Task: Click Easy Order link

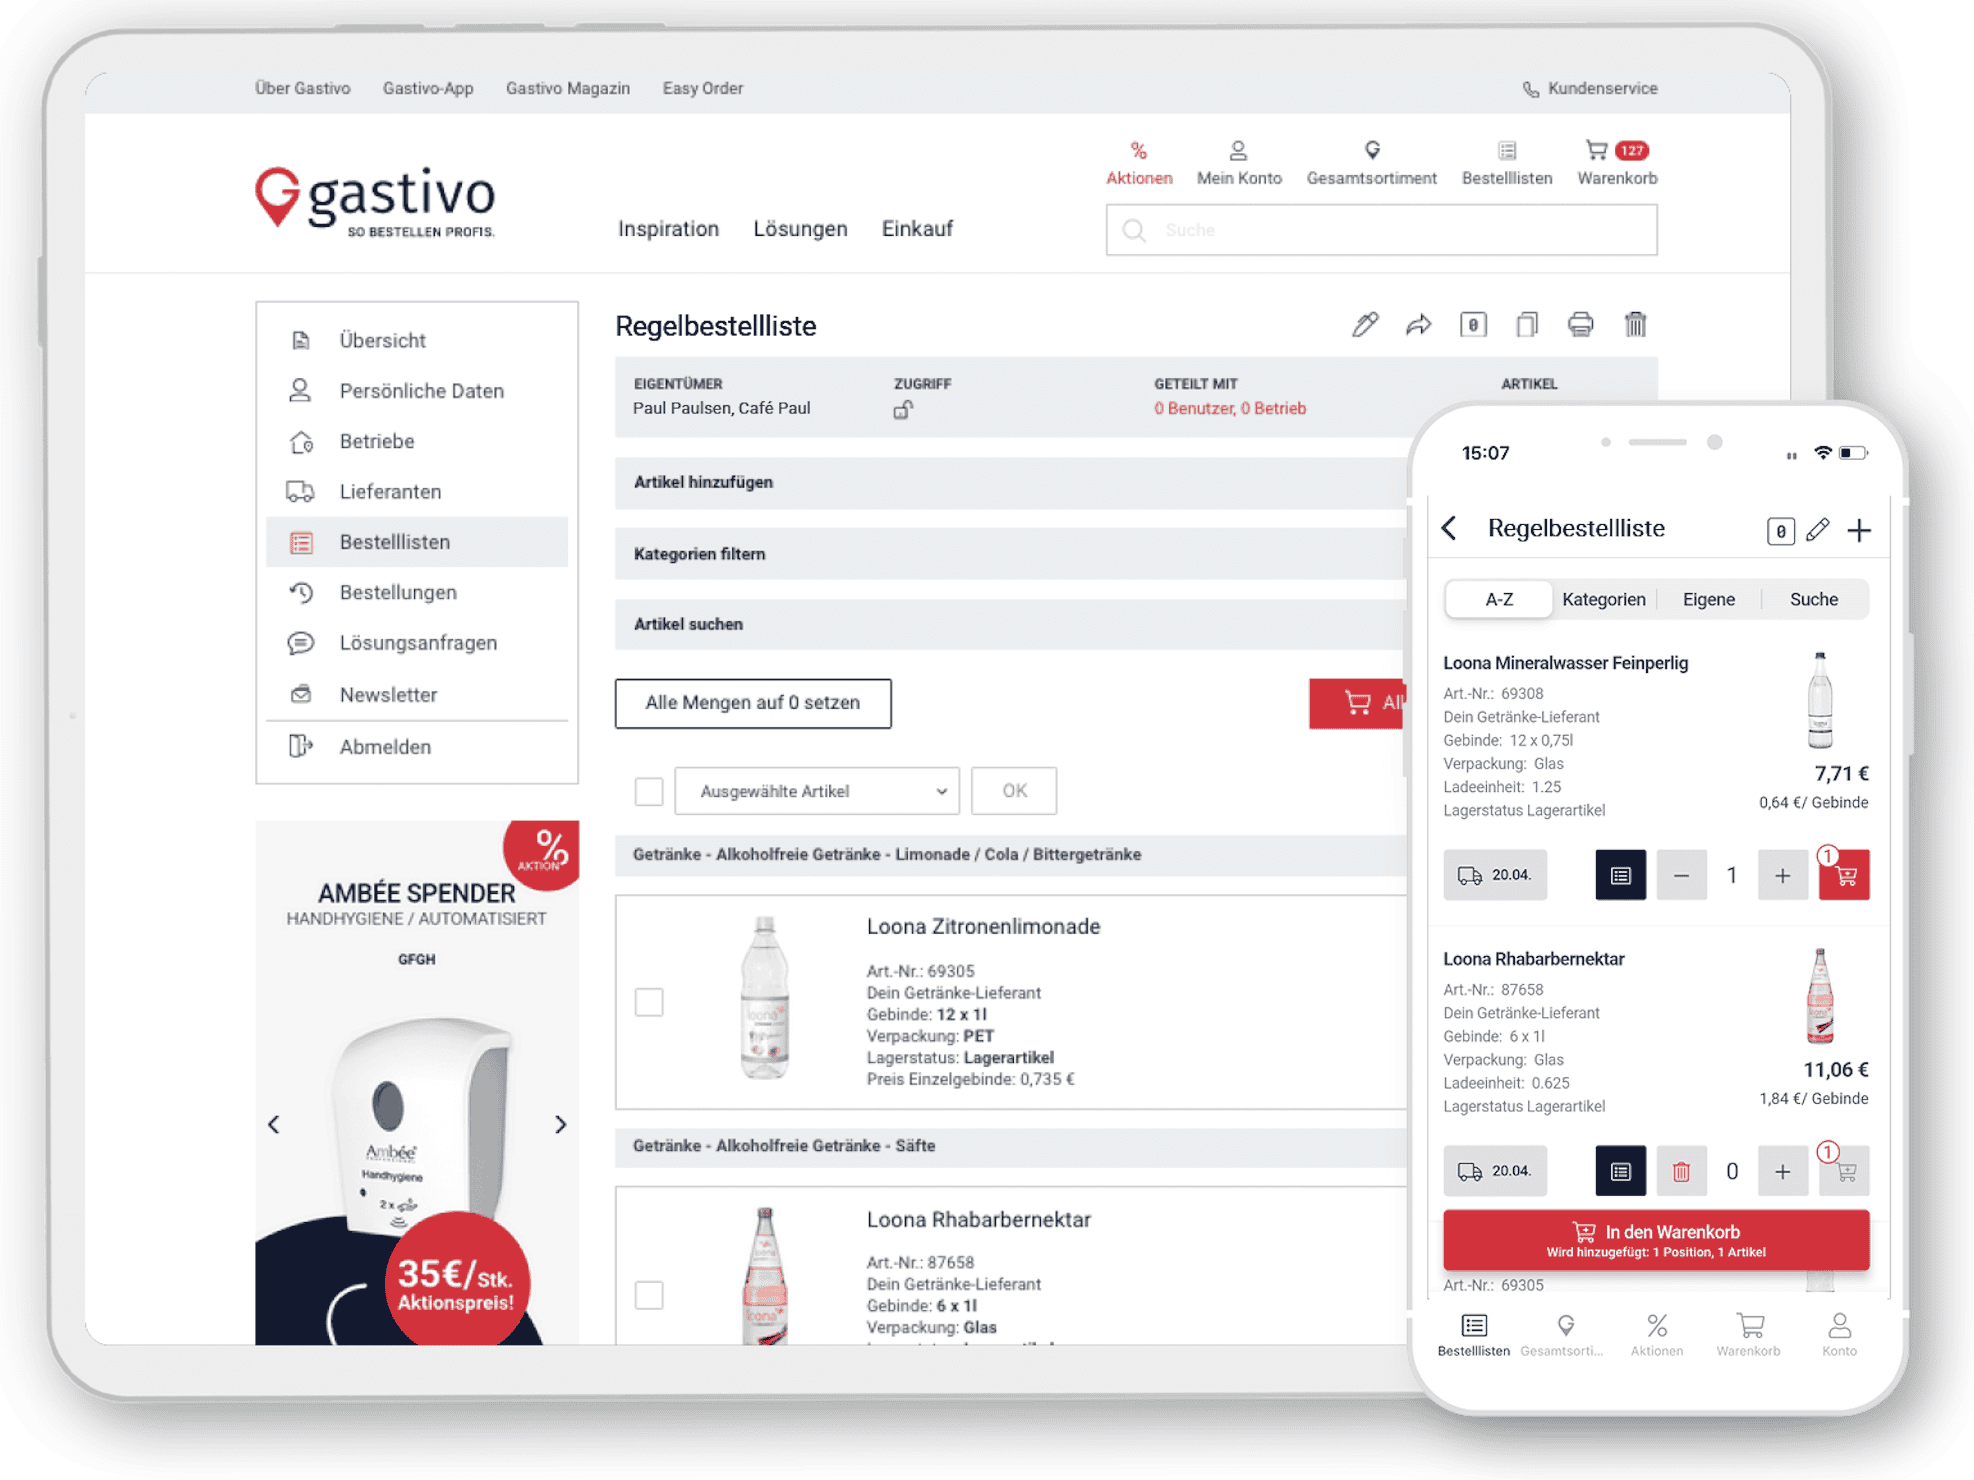Action: click(703, 88)
